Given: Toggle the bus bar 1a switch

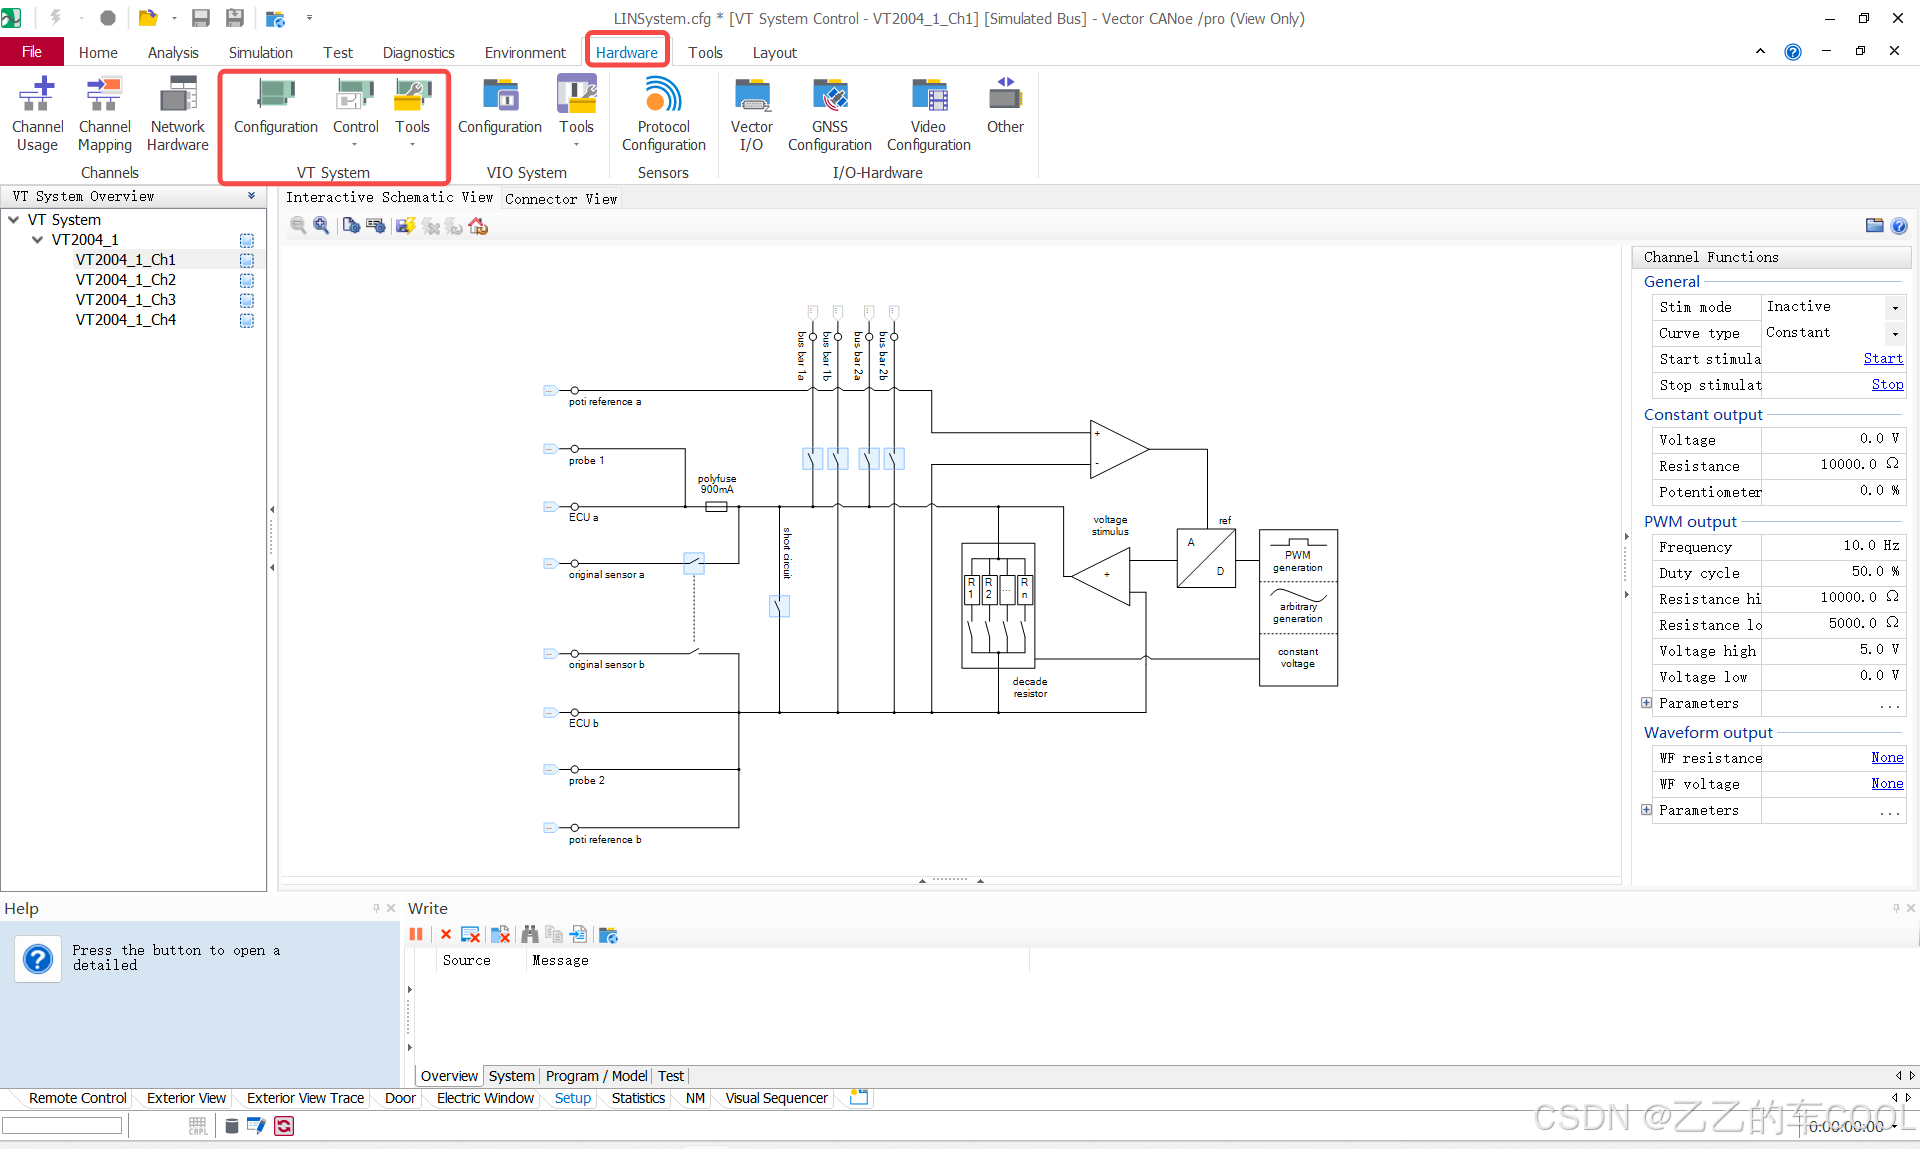Looking at the screenshot, I should tap(812, 458).
